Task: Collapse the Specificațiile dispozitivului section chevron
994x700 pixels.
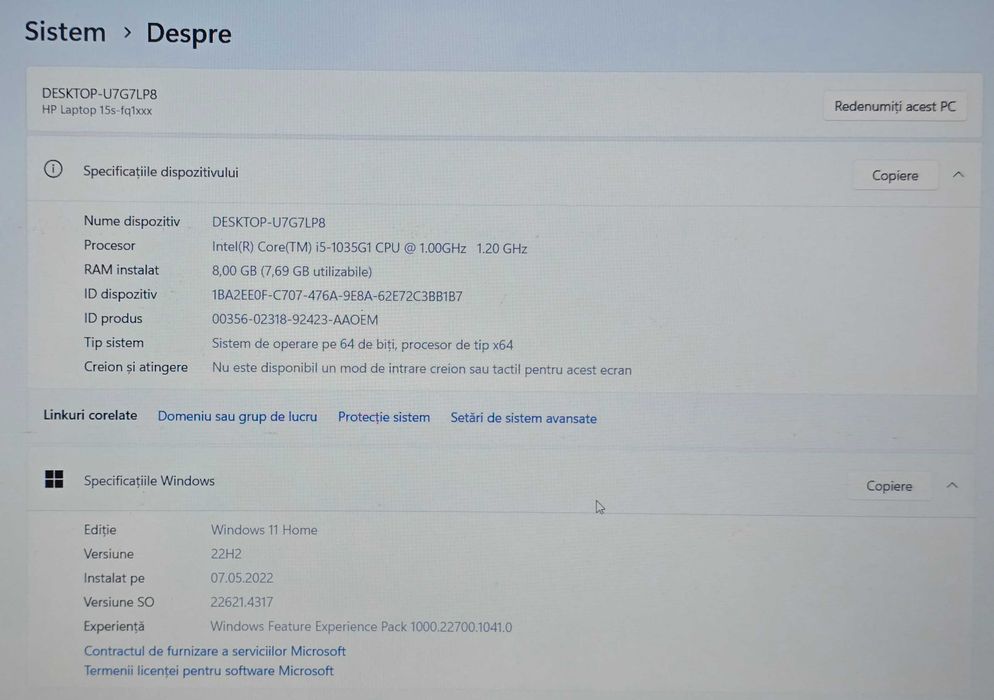Action: tap(958, 174)
